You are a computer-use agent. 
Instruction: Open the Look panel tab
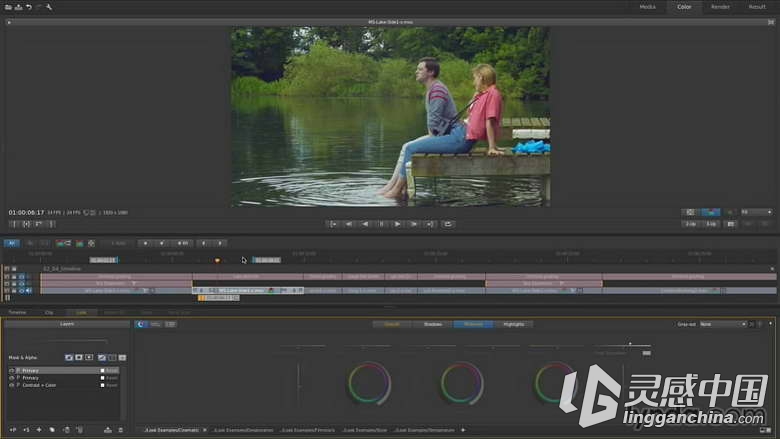tap(81, 313)
